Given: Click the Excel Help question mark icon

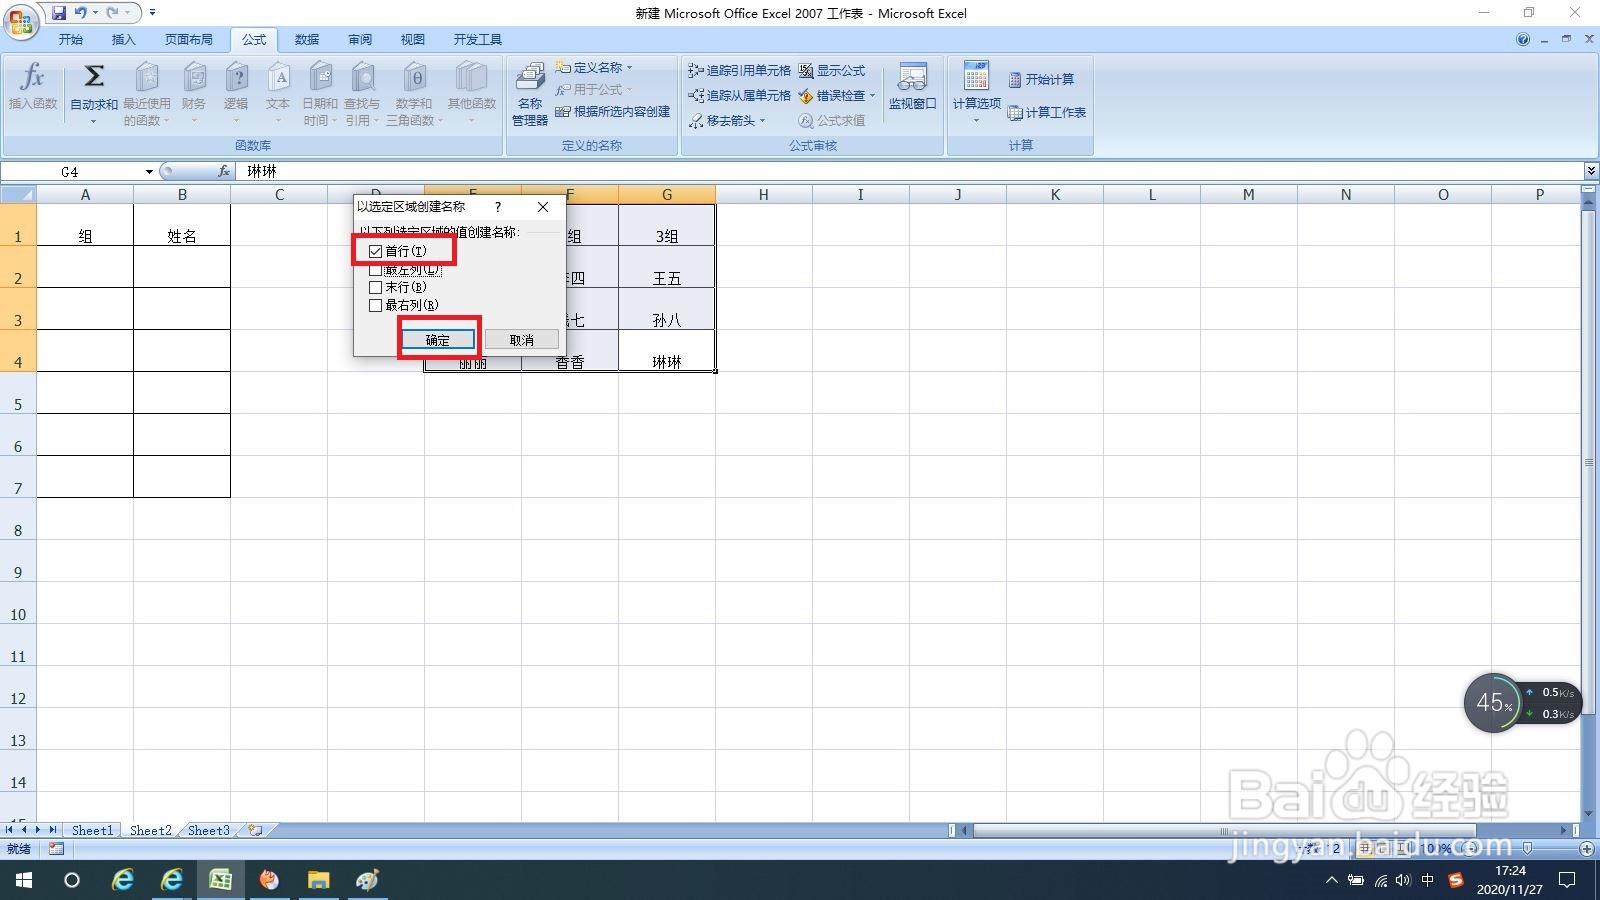Looking at the screenshot, I should coord(1523,39).
